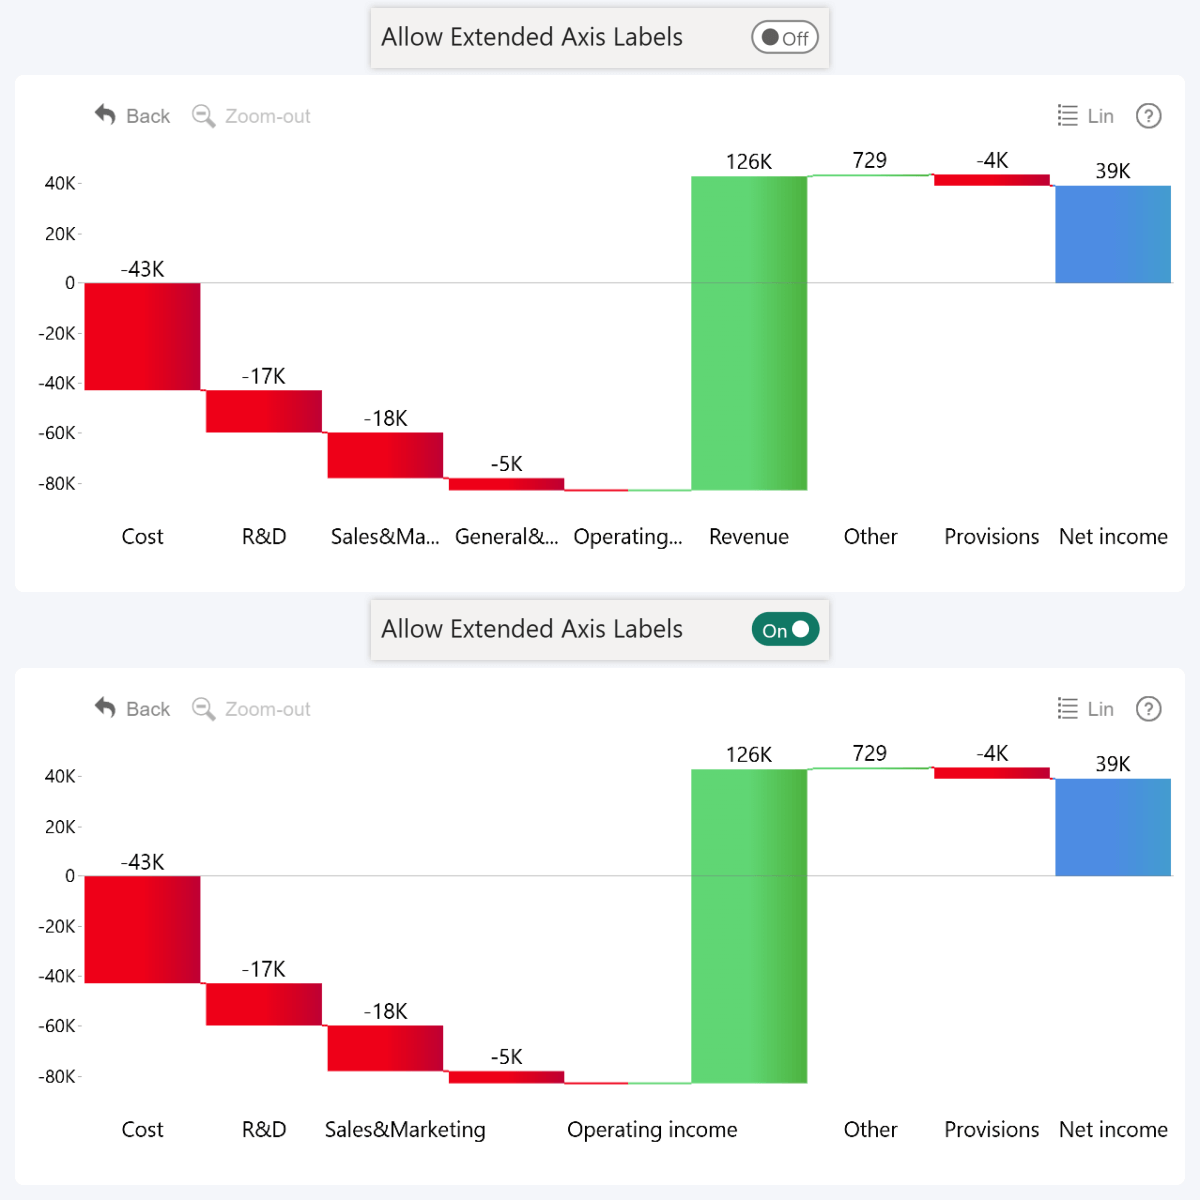This screenshot has width=1200, height=1200.
Task: Select the Zoom-out icon on bottom chart
Action: 204,709
